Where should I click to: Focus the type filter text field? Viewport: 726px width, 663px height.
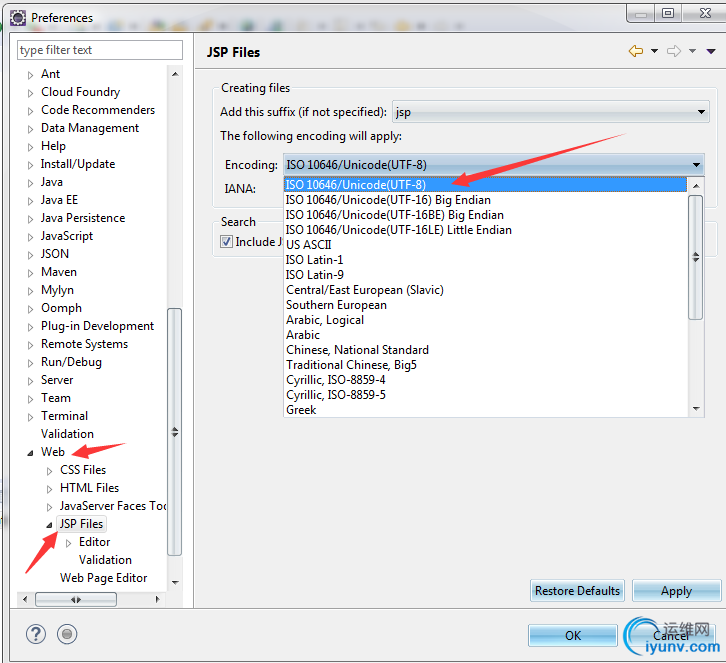(100, 50)
